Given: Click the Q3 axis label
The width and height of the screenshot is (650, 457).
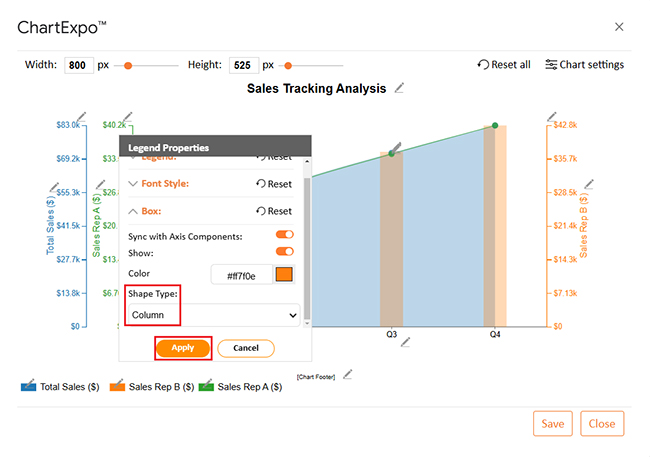Looking at the screenshot, I should click(x=391, y=334).
